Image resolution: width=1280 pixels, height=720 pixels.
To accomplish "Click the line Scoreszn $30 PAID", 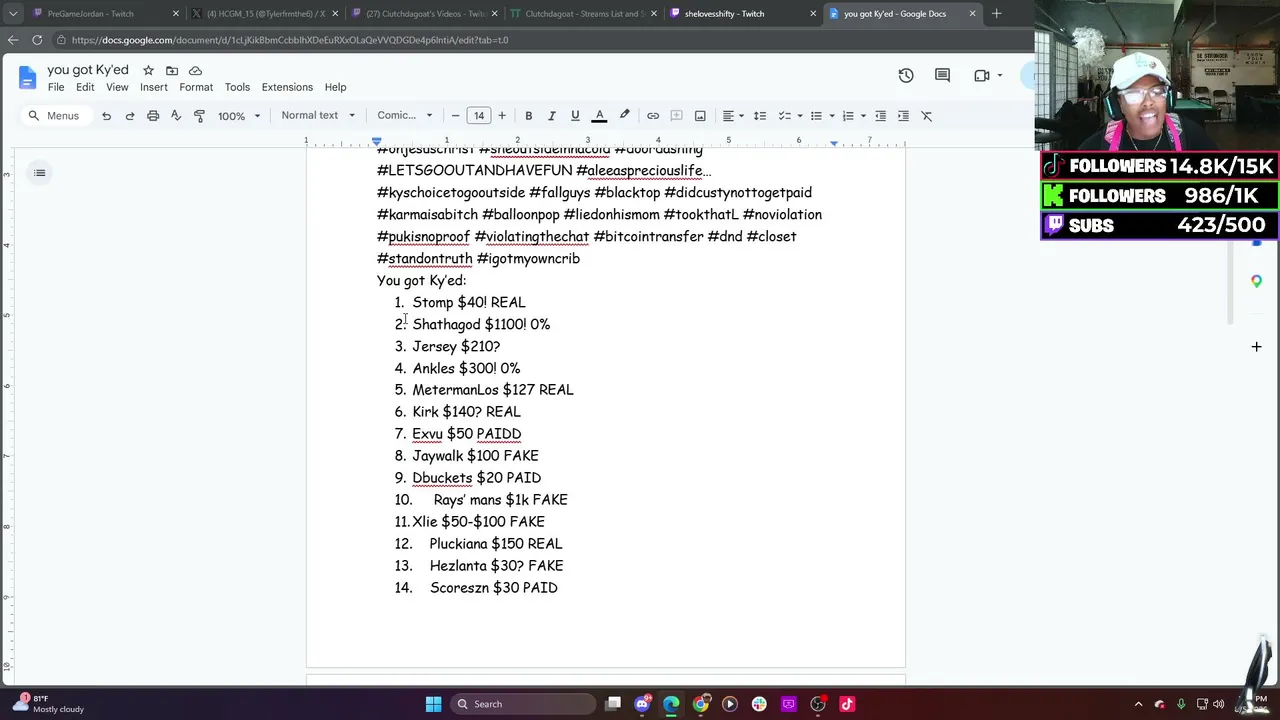I will pyautogui.click(x=494, y=588).
